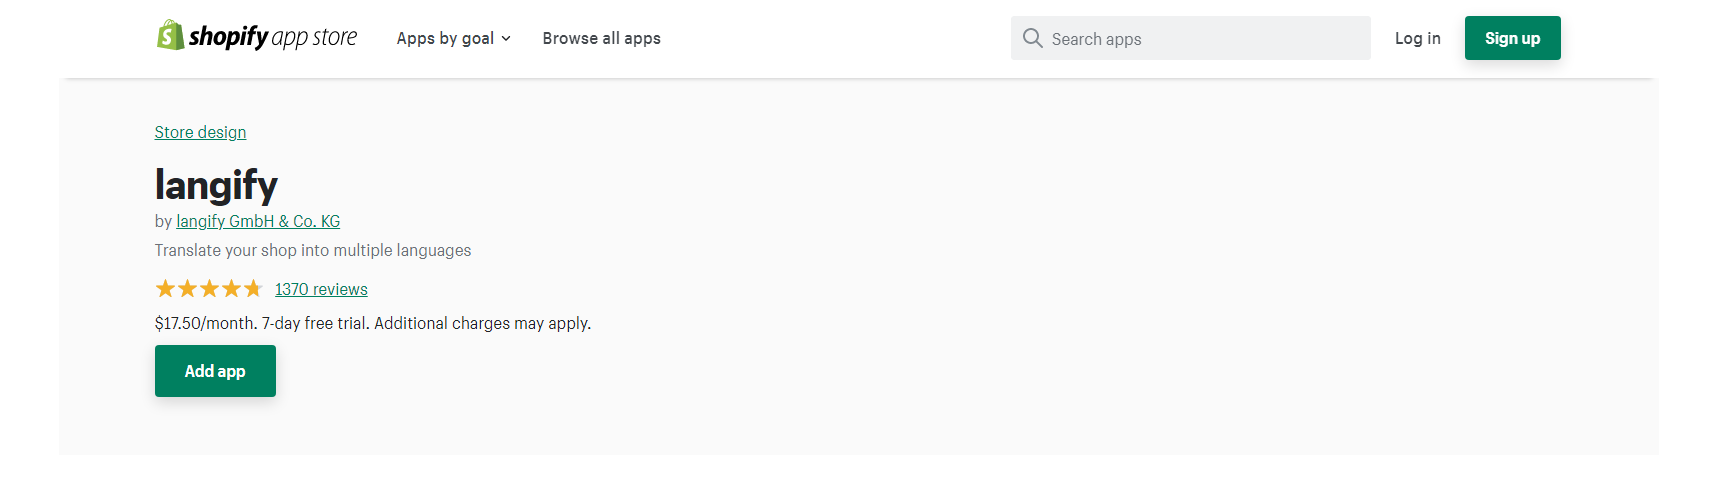Click the fourth rating star
This screenshot has width=1725, height=487.
(x=231, y=289)
